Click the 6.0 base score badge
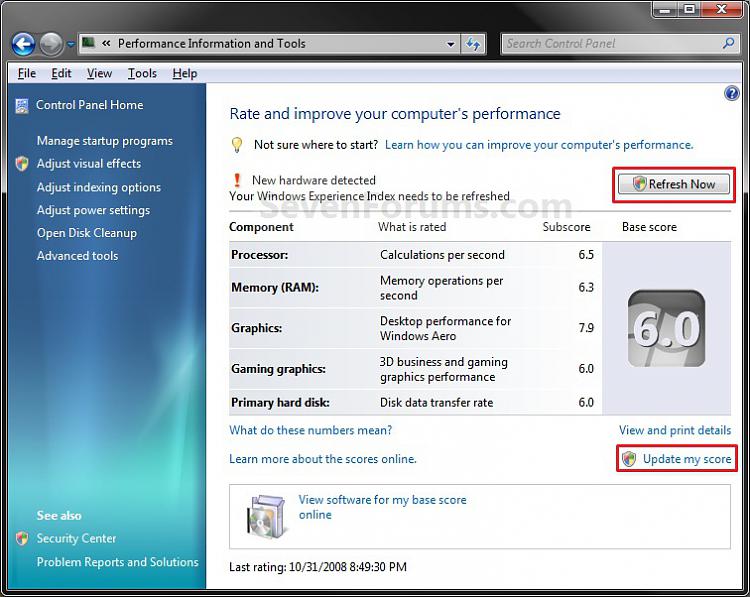 pos(666,329)
